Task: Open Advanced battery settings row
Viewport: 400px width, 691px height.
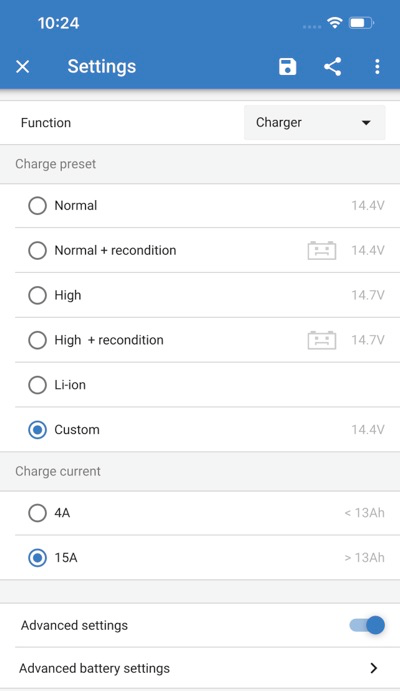Action: [200, 668]
